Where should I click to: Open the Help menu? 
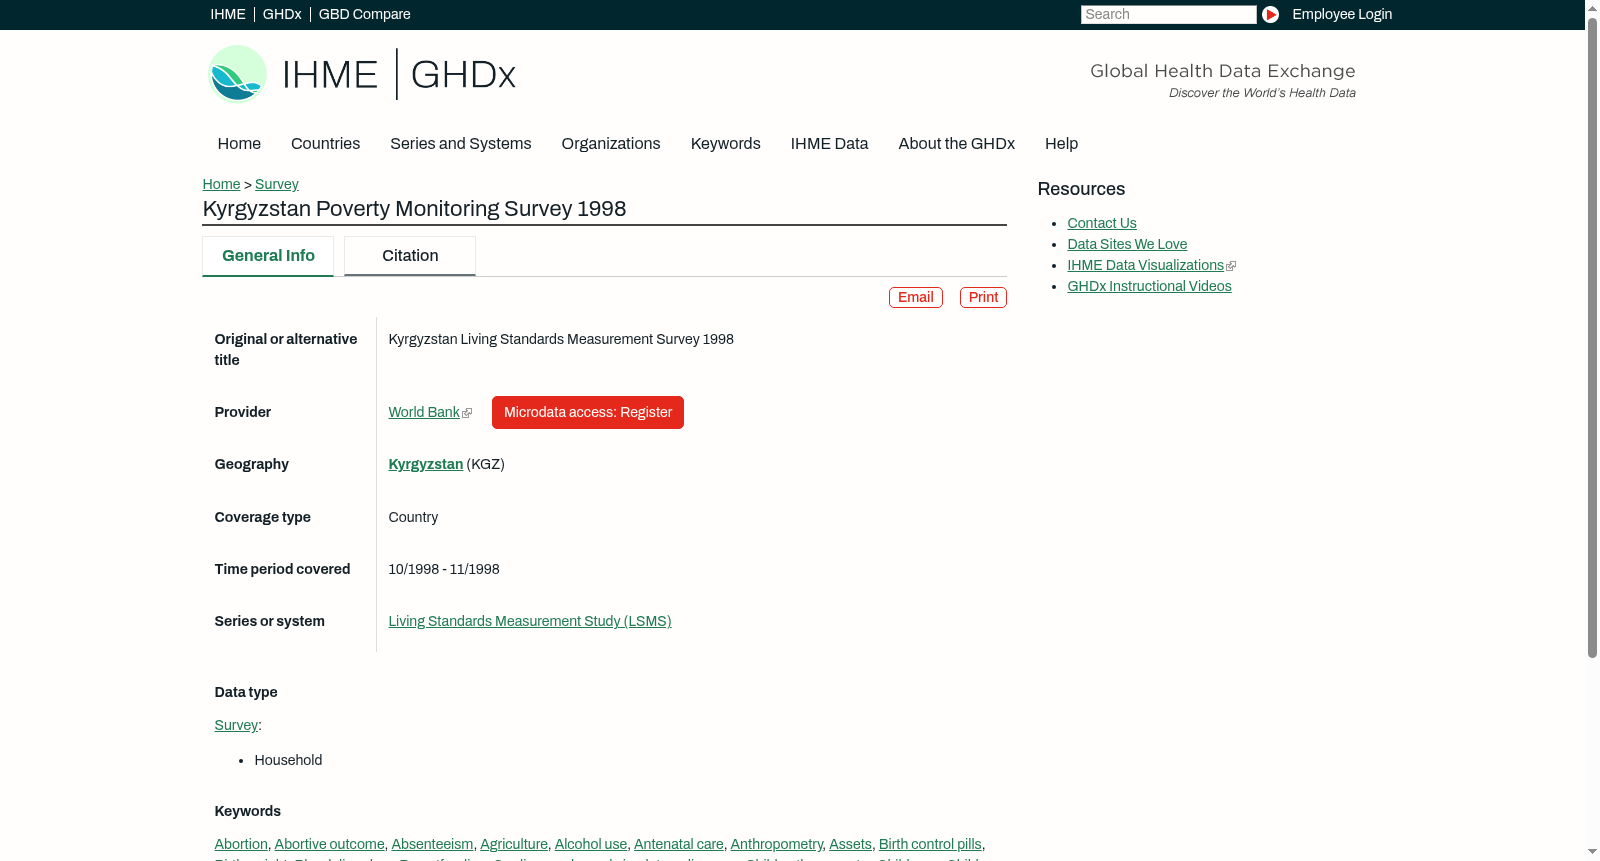pyautogui.click(x=1061, y=143)
